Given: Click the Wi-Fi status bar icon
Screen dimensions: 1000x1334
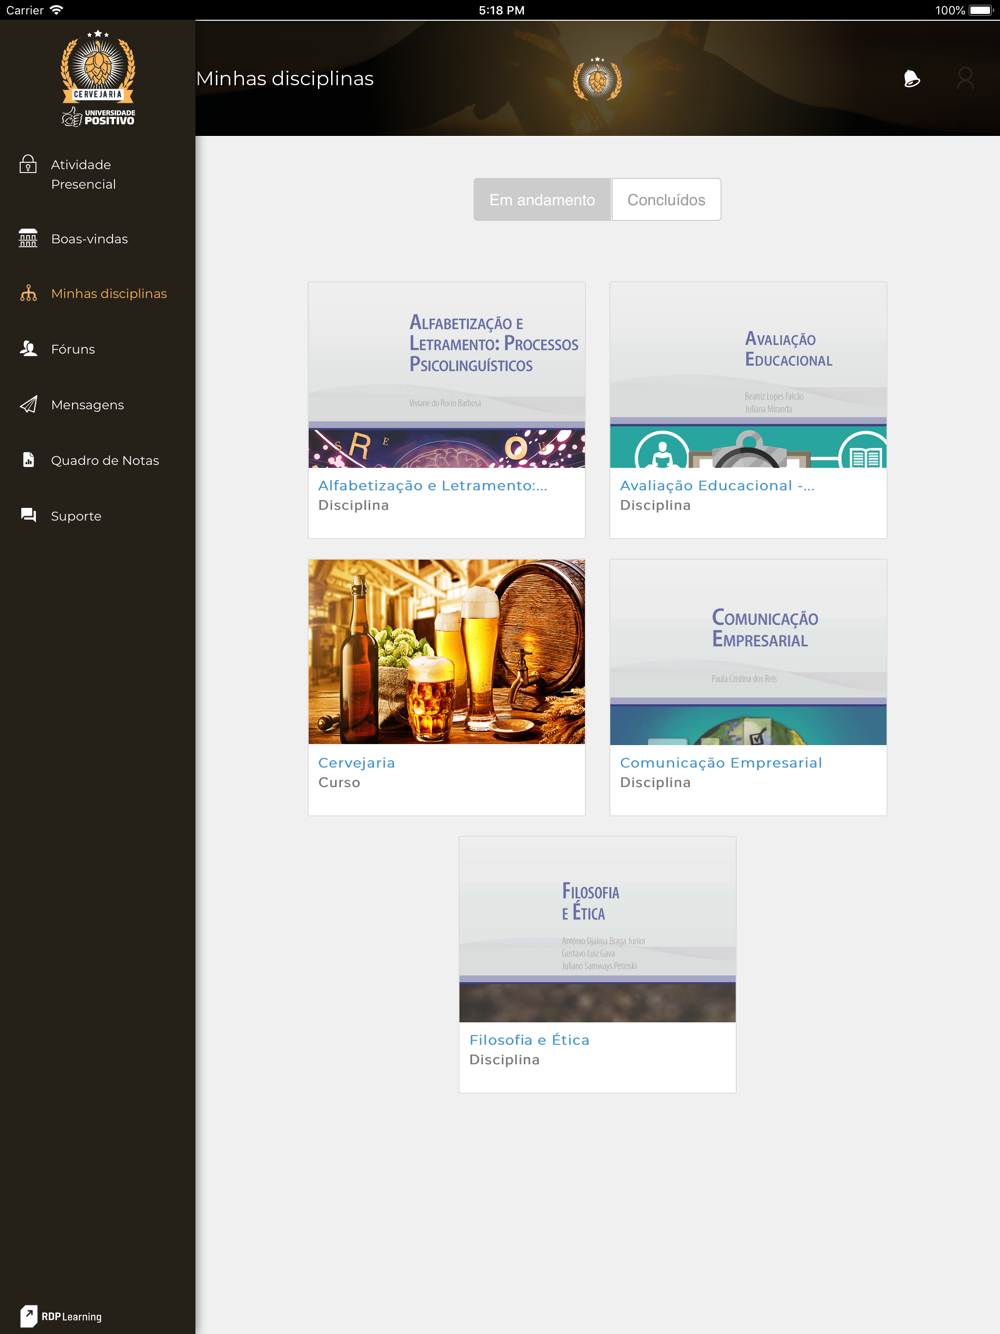Looking at the screenshot, I should click(x=57, y=10).
